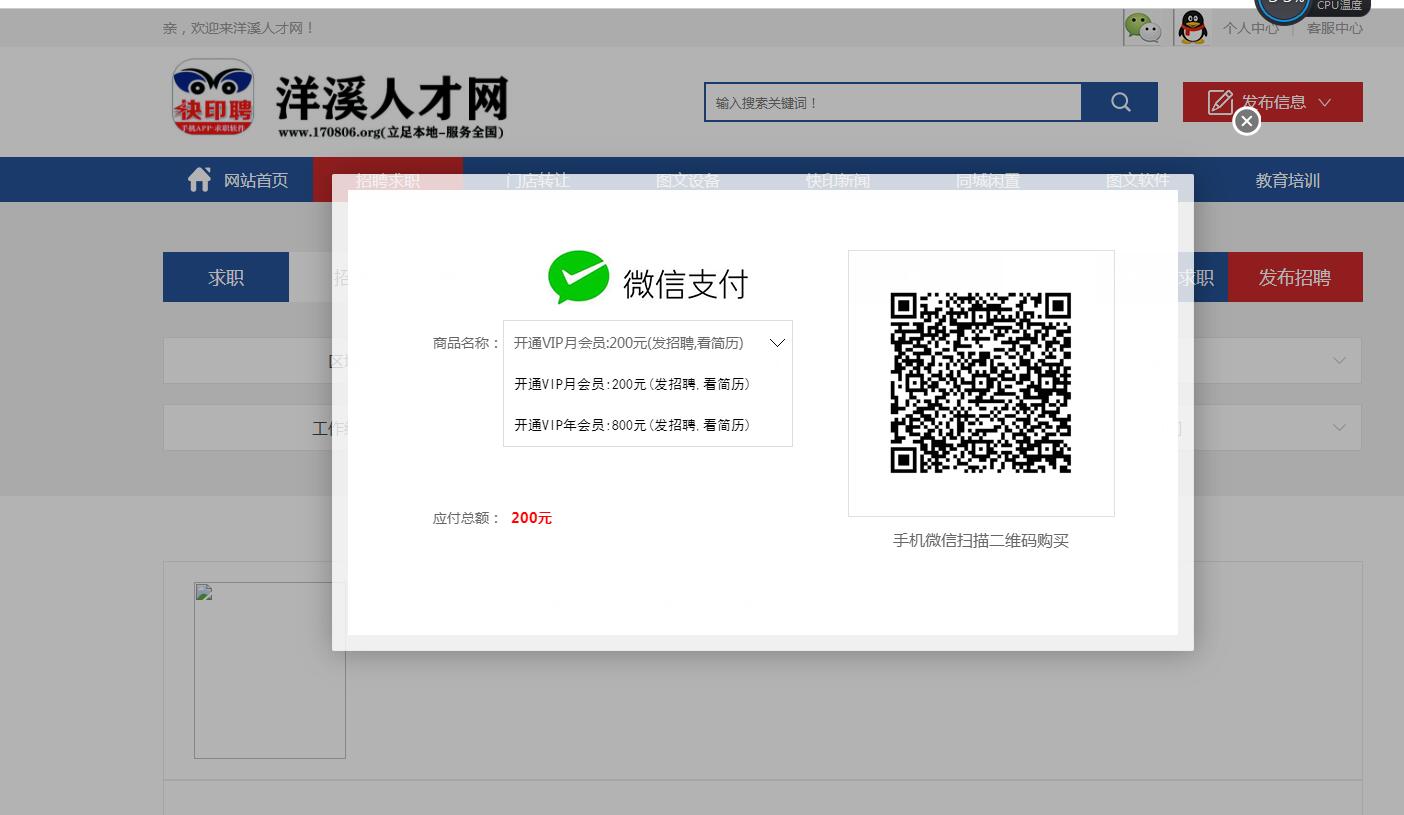Open 图文设备 navigation tab
1404x815 pixels.
click(688, 180)
